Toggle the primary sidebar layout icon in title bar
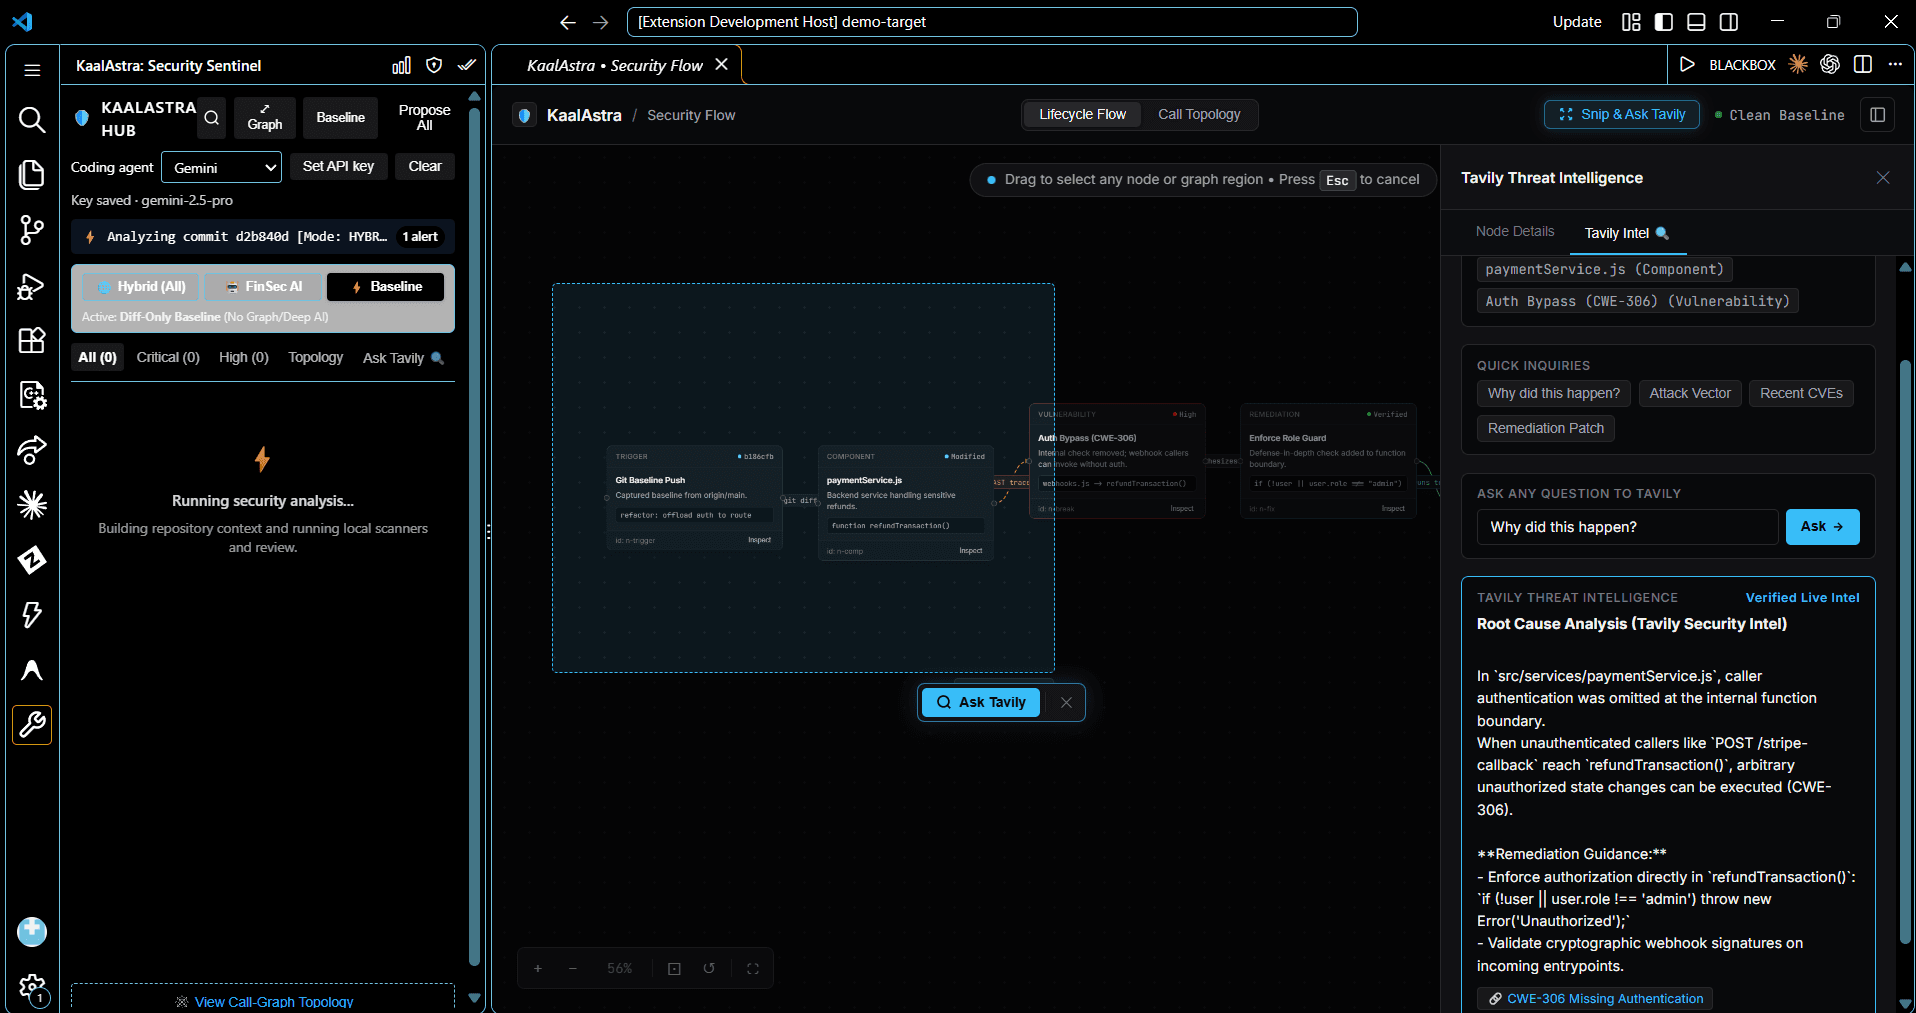The height and width of the screenshot is (1013, 1916). (1664, 22)
